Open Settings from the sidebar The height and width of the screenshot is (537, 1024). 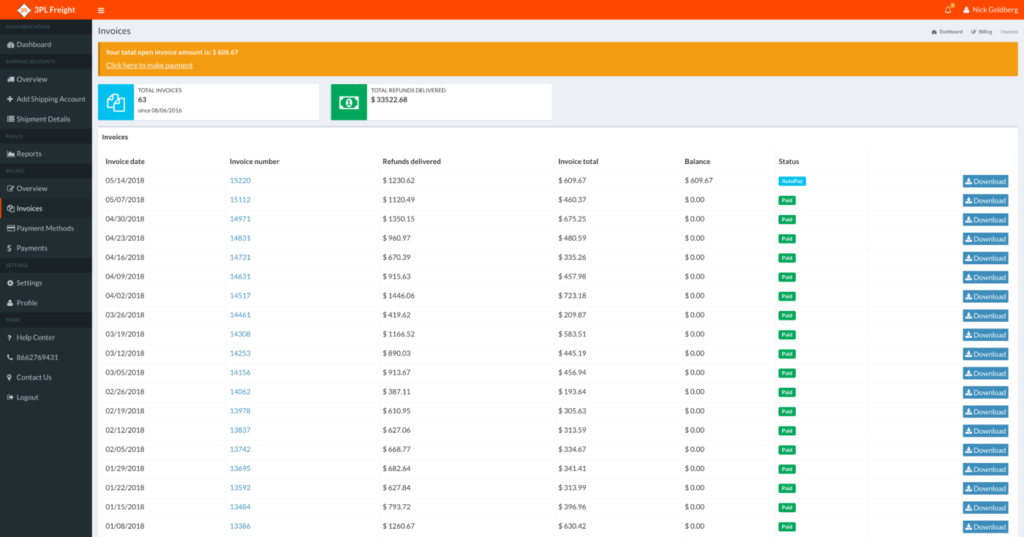(x=29, y=283)
